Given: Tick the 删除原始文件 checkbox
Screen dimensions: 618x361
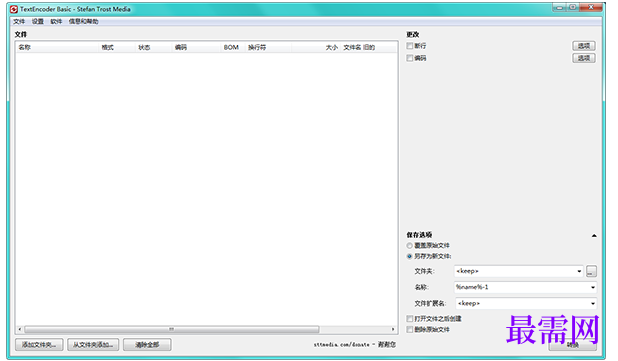Looking at the screenshot, I should tap(410, 329).
